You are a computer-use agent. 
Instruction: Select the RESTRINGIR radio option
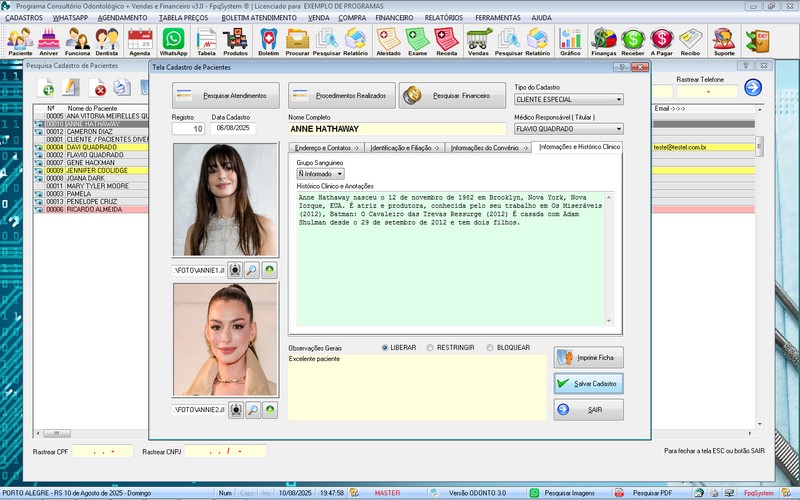coord(430,348)
